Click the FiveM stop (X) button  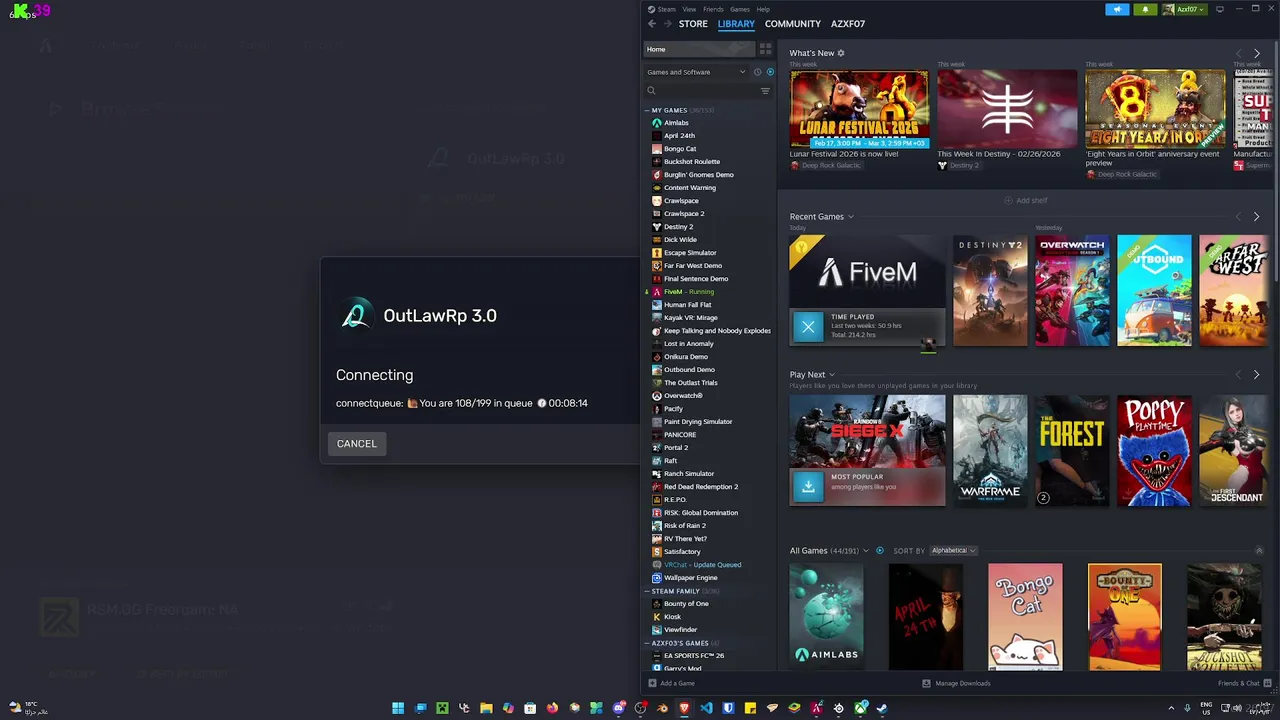(x=808, y=326)
